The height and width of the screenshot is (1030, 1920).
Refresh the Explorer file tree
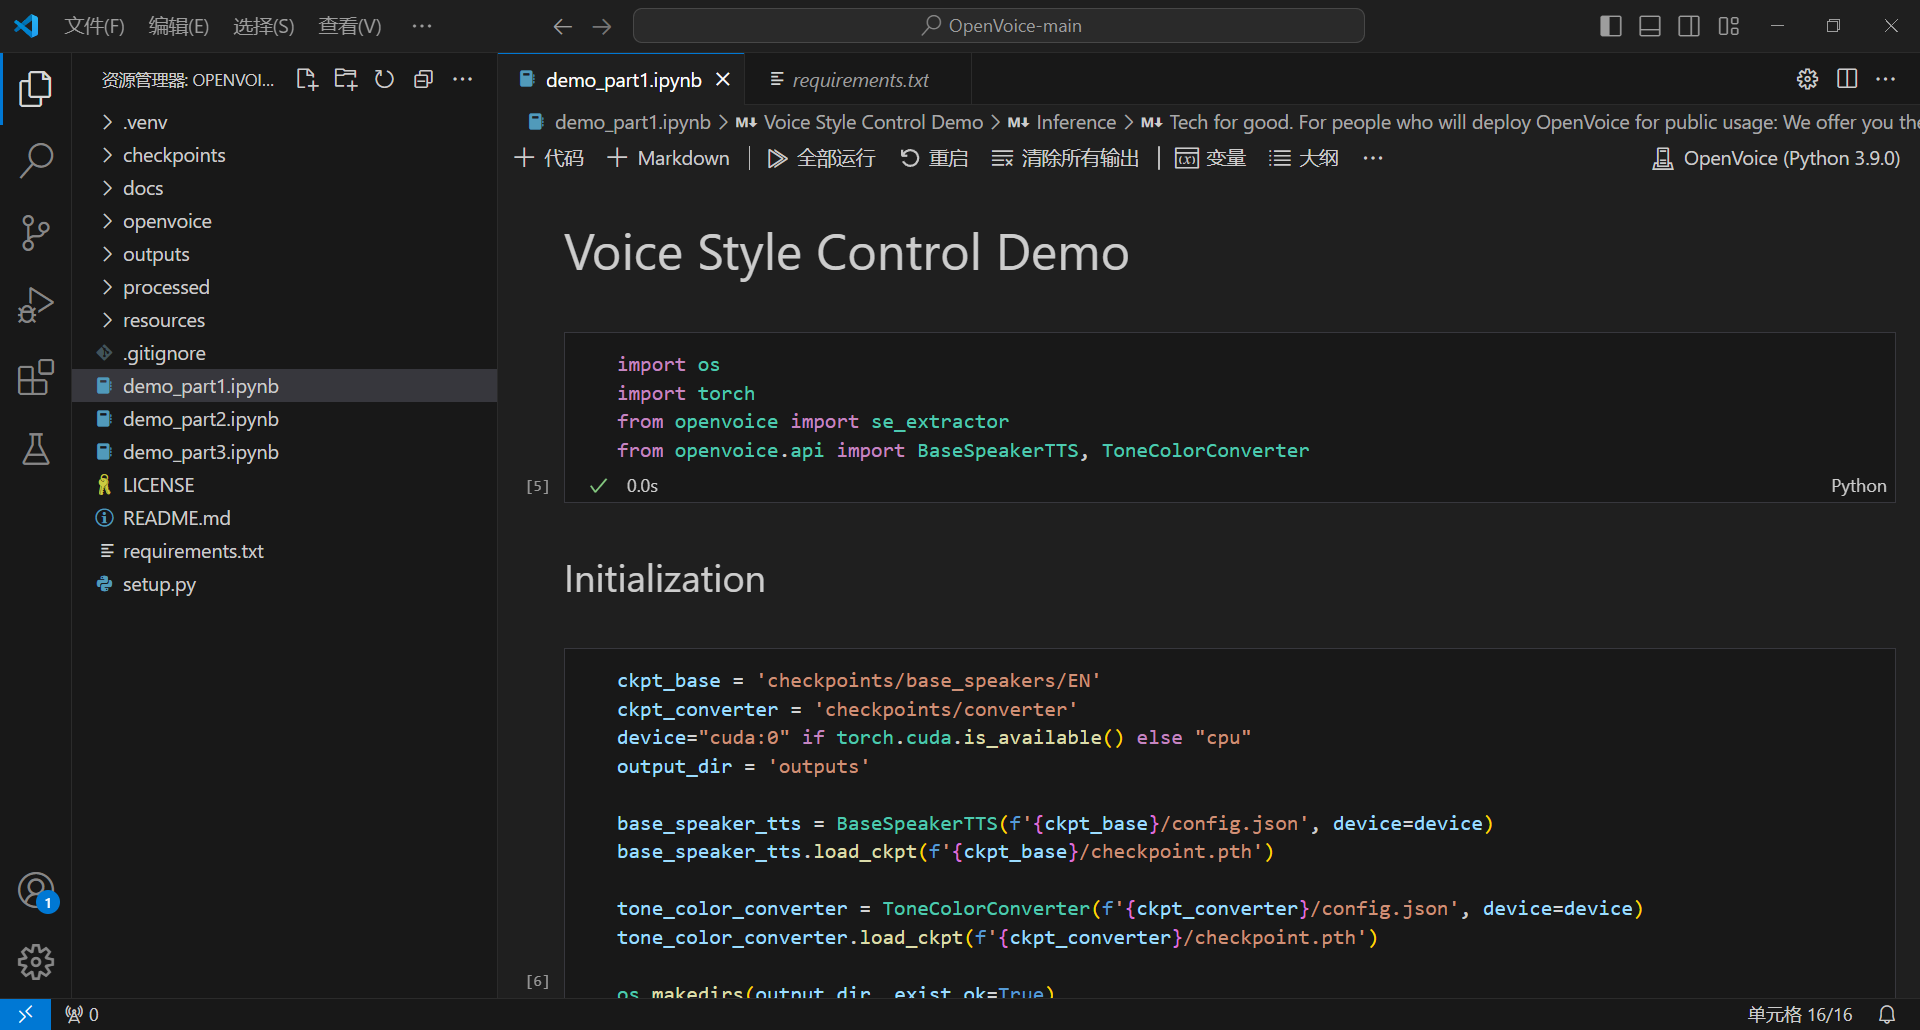(x=385, y=79)
